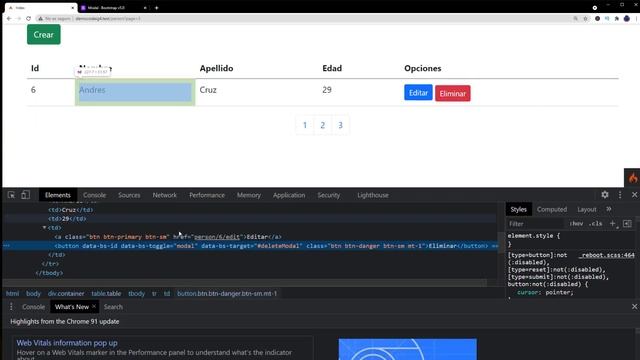Go to pagination page 1
The height and width of the screenshot is (360, 640).
(304, 125)
